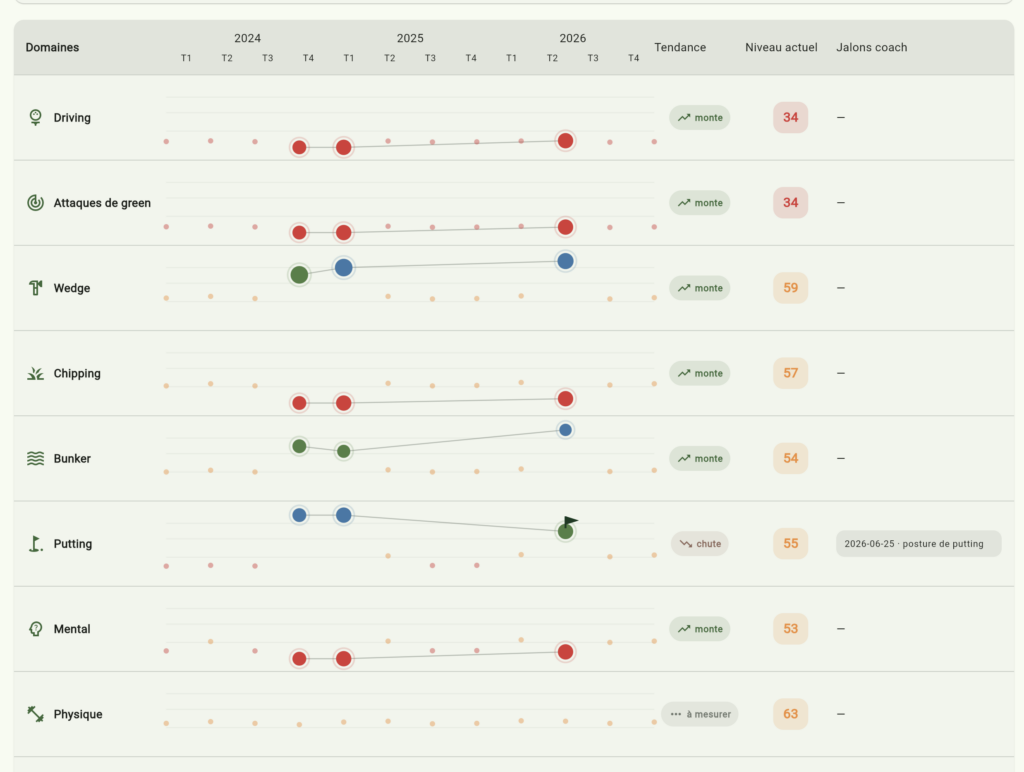Click the Driving golf ball icon
Viewport: 1024px width, 772px height.
[35, 118]
